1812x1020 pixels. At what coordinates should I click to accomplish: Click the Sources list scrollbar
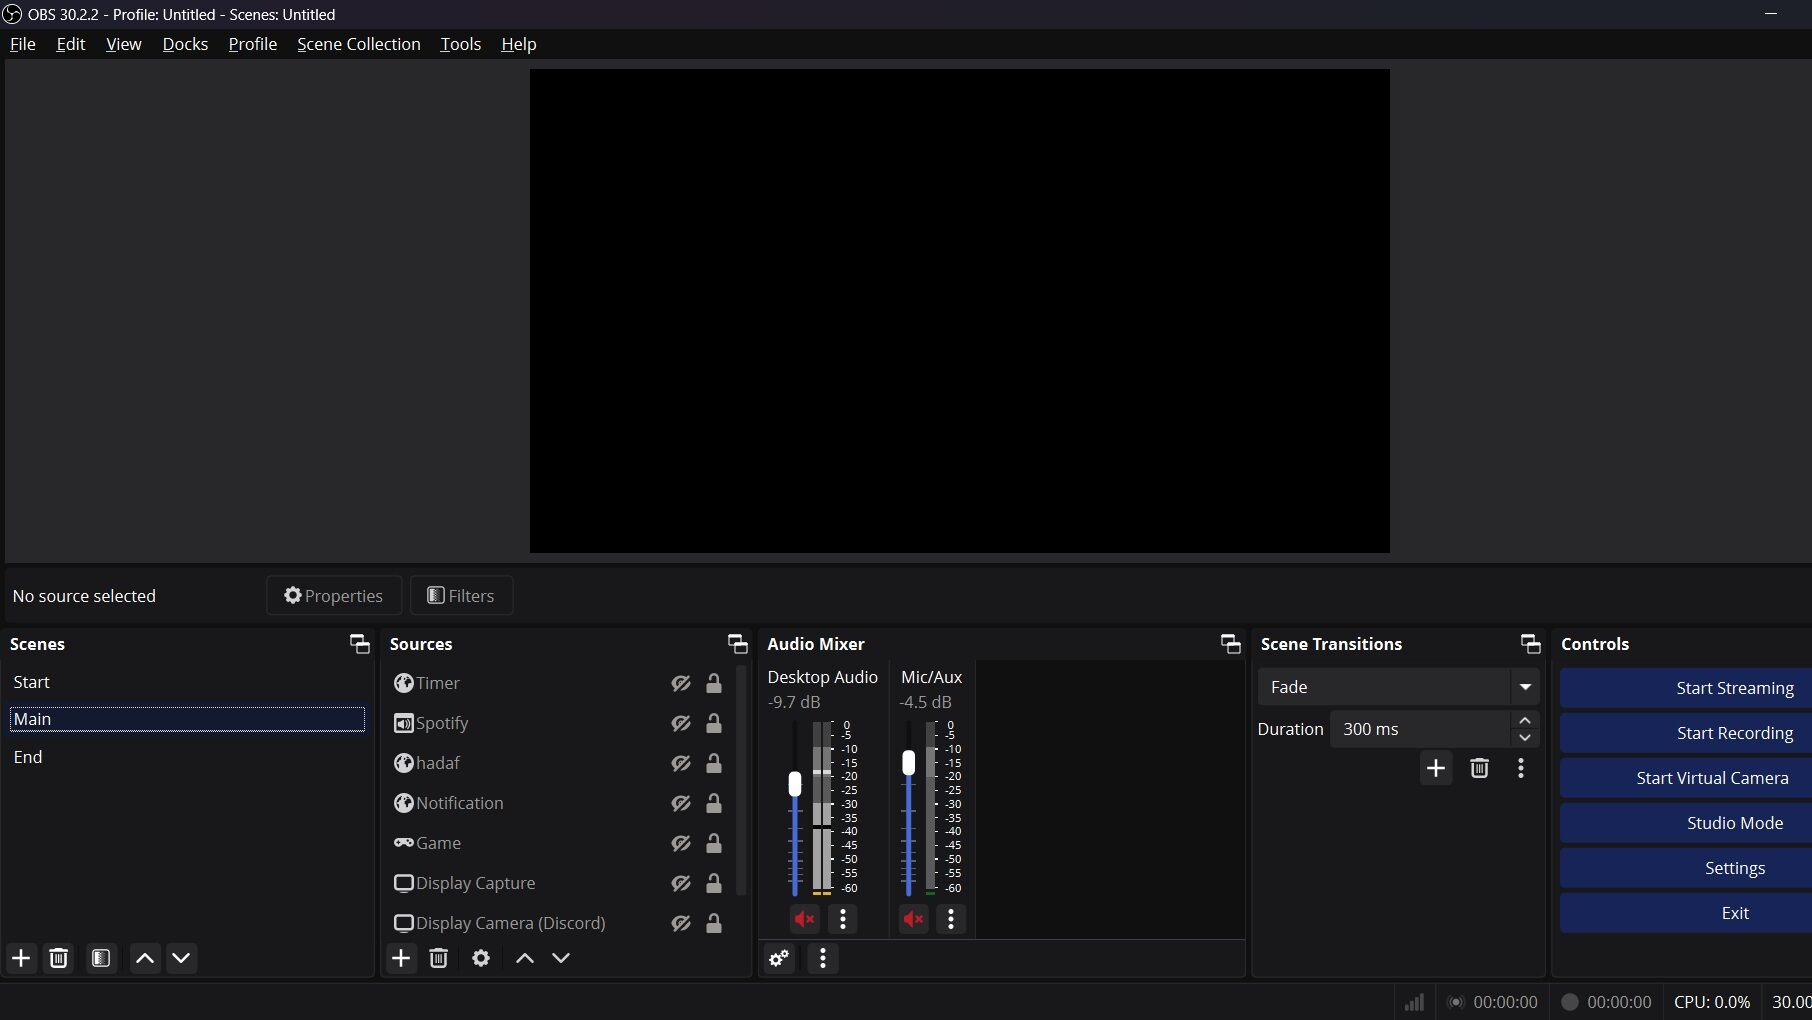pos(741,780)
